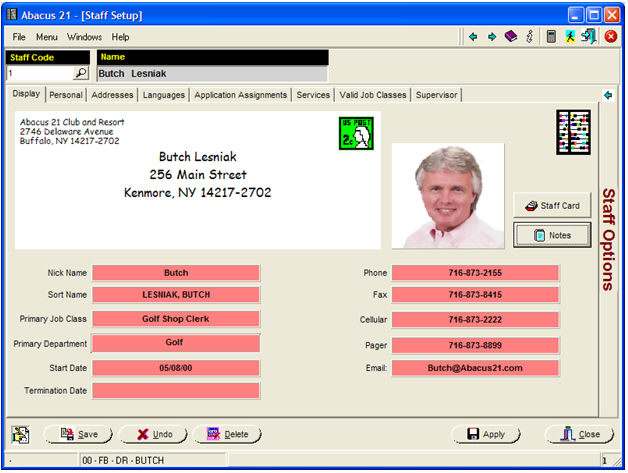This screenshot has height=473, width=628.
Task: Click the staff member photo
Action: [448, 196]
